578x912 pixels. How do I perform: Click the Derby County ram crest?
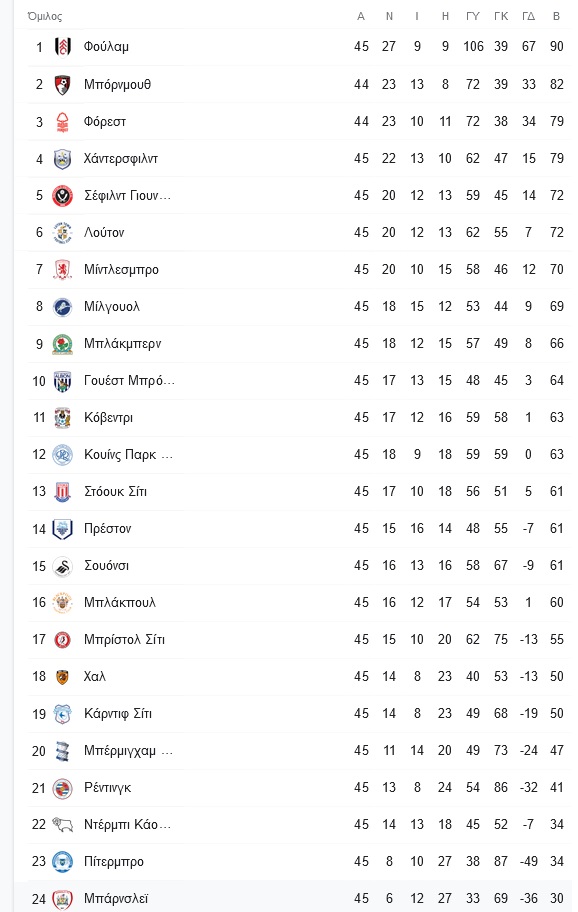(62, 824)
